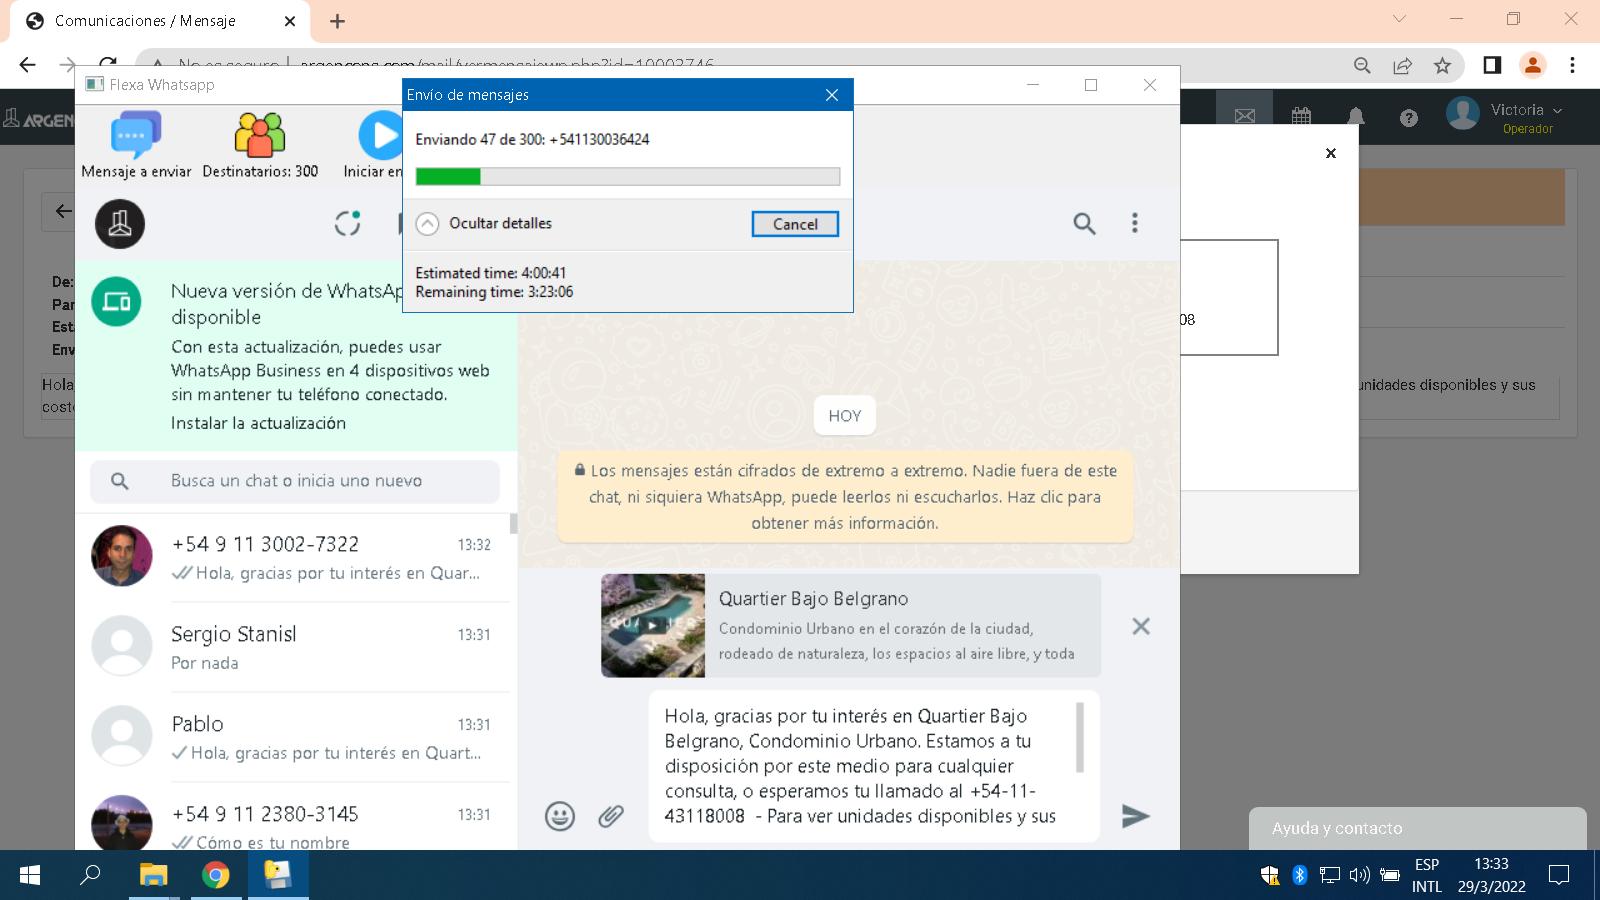
Task: Select the Comunicaciones / Mensaje browser tab
Action: [160, 21]
